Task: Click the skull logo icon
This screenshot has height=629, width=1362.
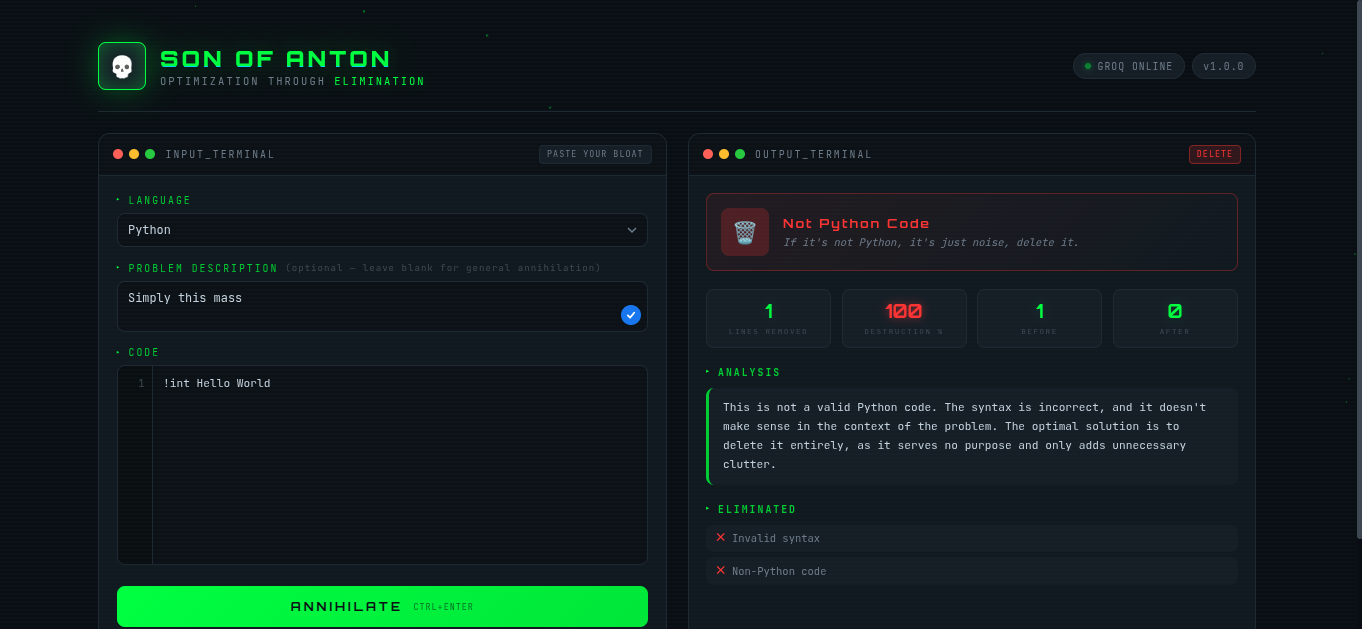Action: (122, 66)
